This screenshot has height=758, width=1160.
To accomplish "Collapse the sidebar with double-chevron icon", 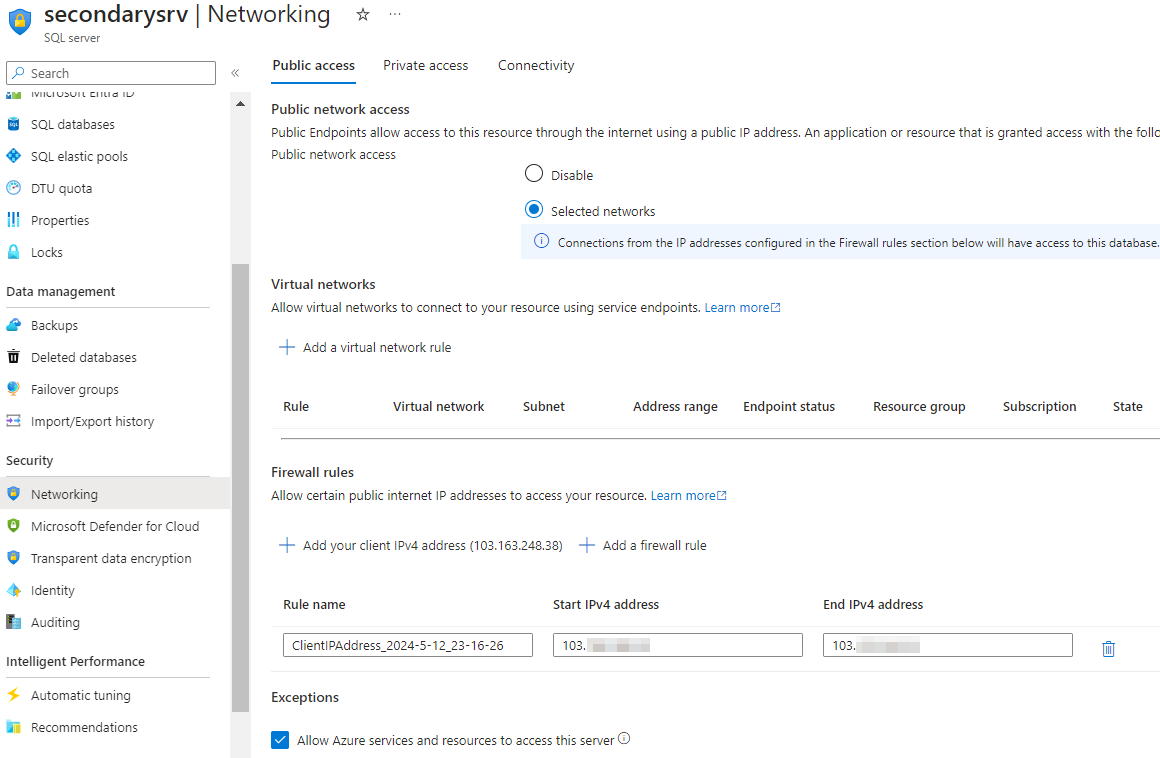I will [x=235, y=72].
